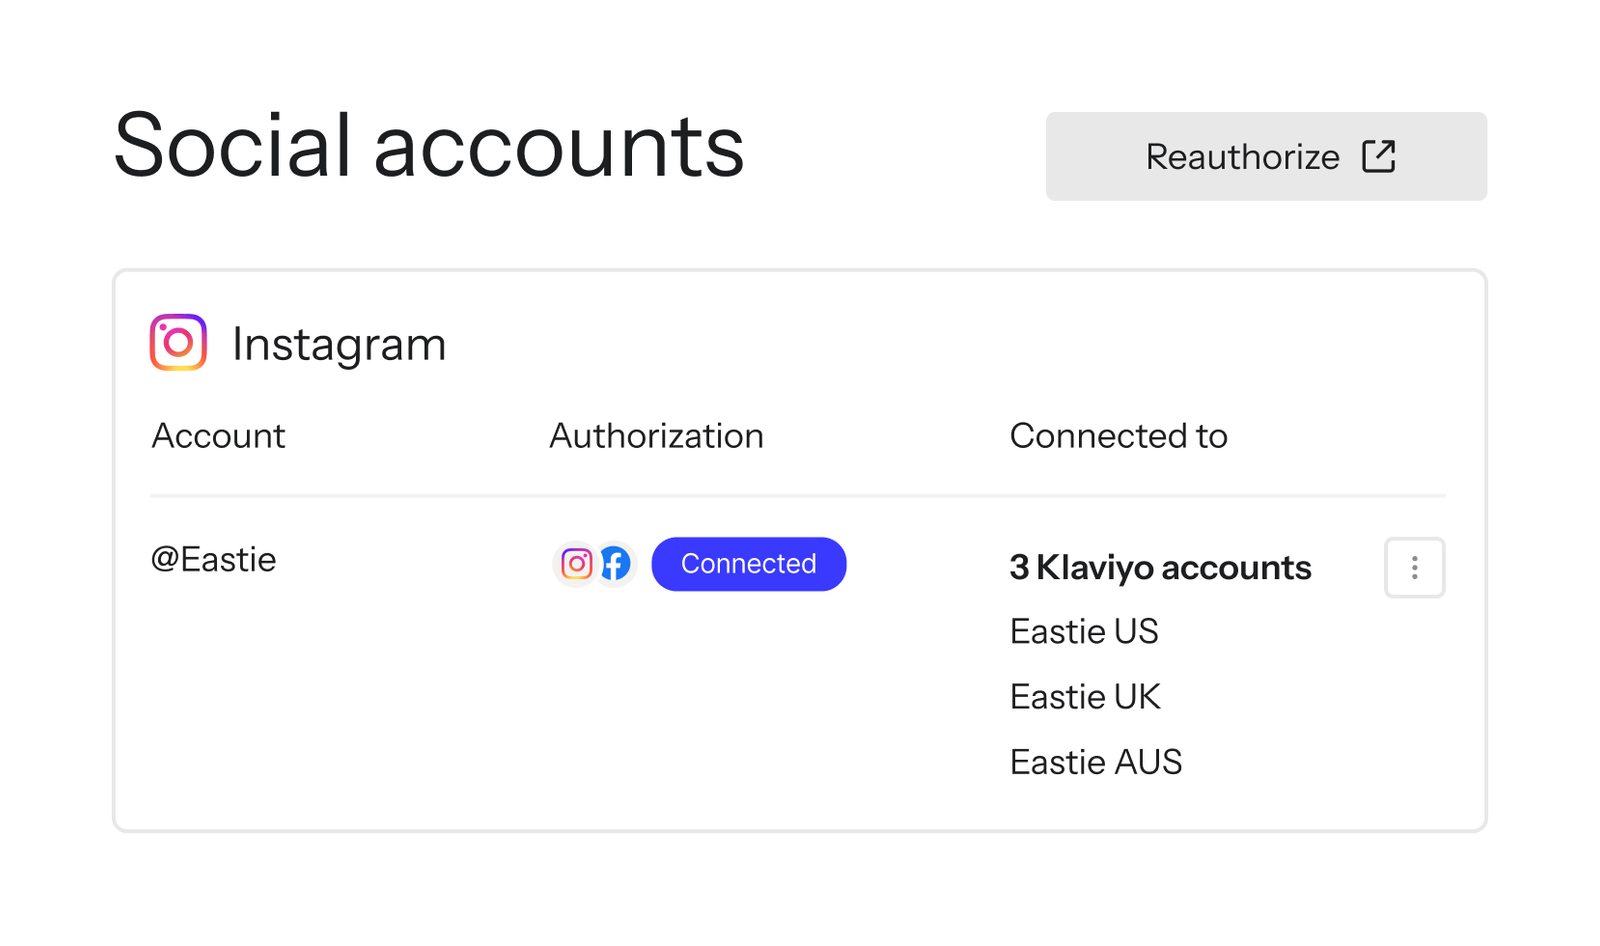Click the Authorization column header
This screenshot has height=946, width=1600.
657,436
